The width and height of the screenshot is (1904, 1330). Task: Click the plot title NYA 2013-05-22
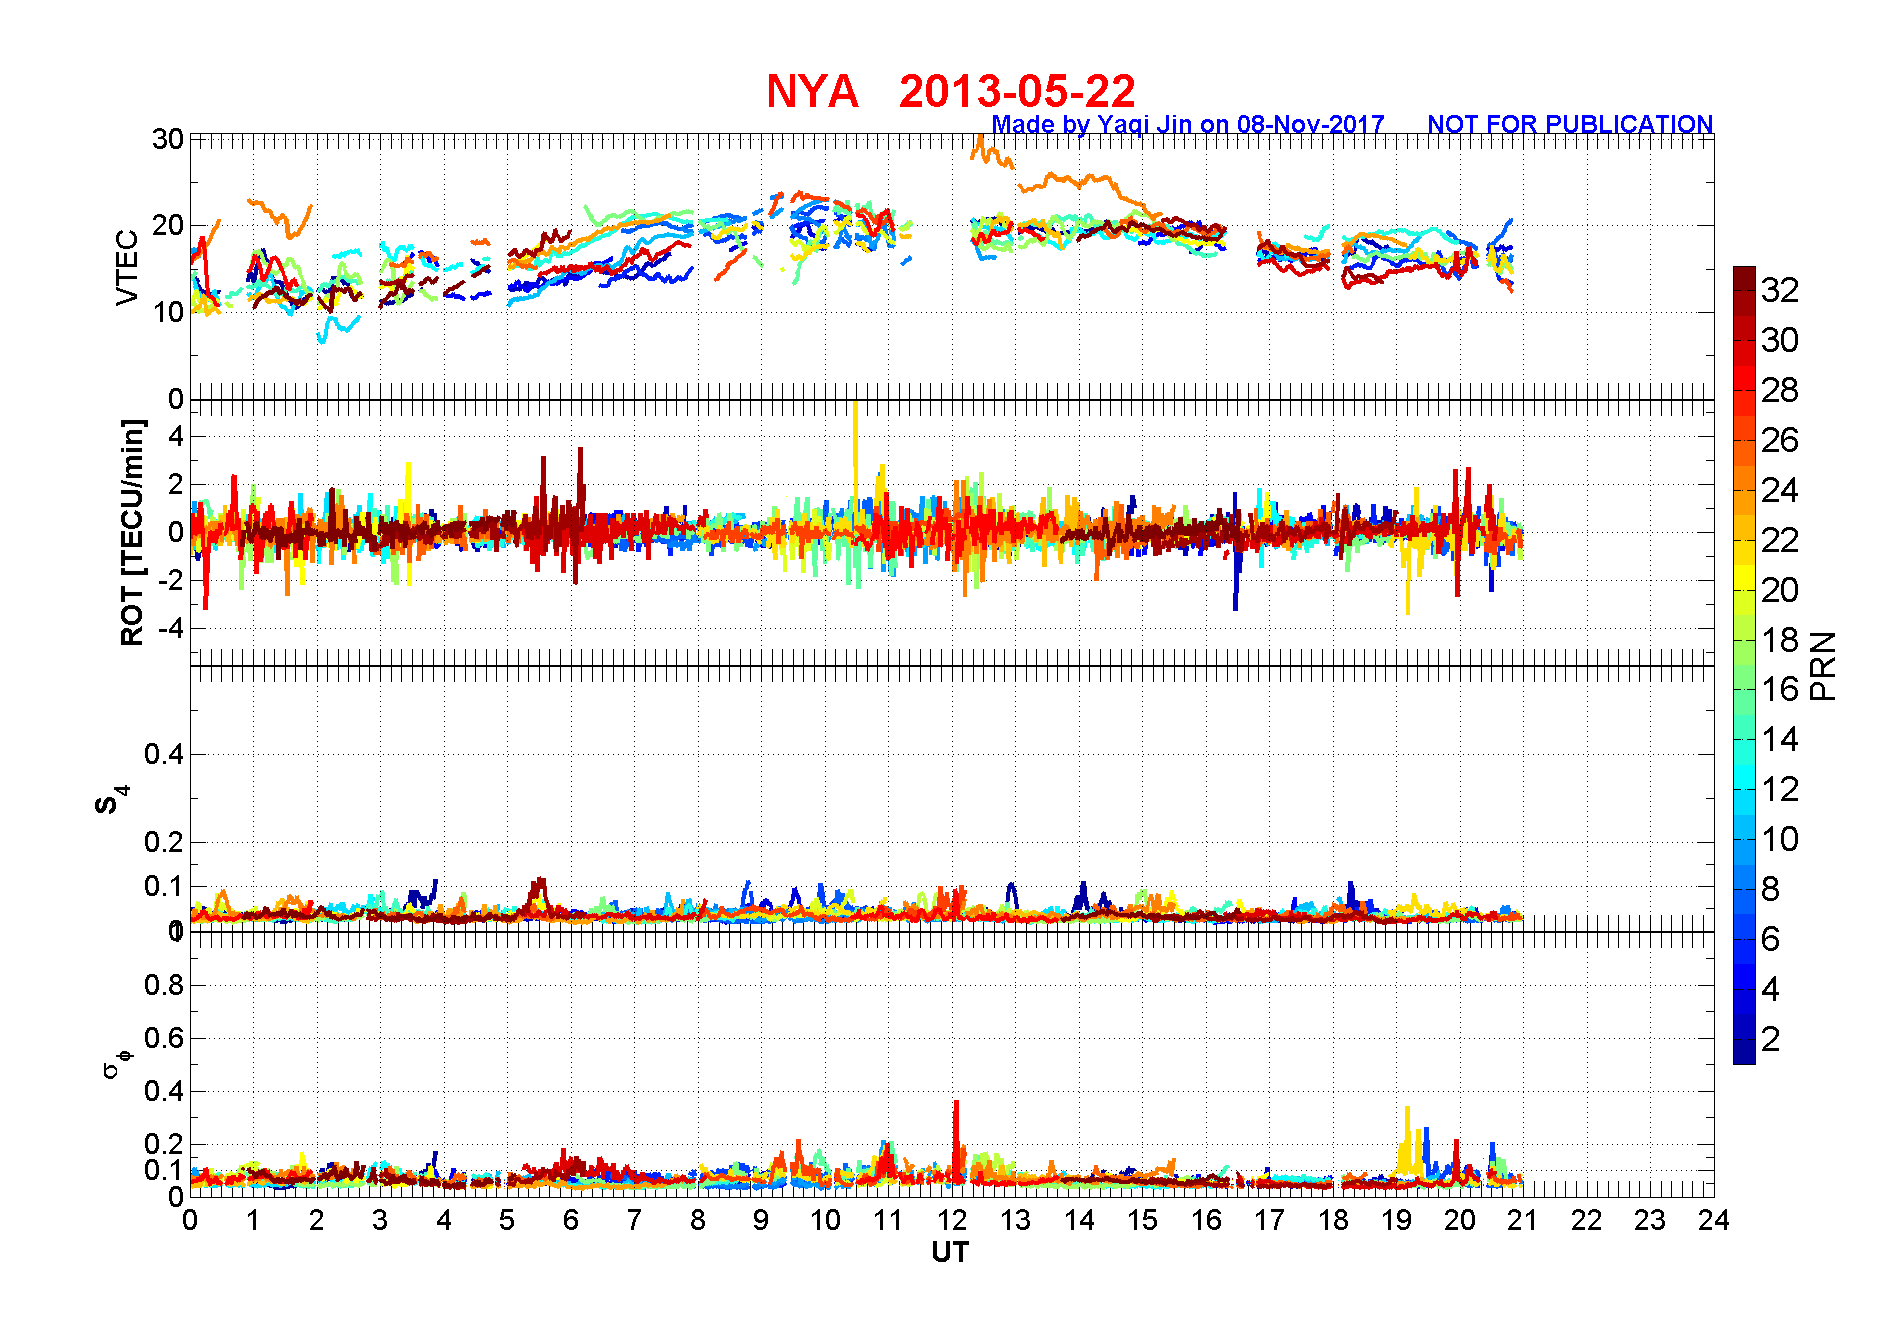951,91
